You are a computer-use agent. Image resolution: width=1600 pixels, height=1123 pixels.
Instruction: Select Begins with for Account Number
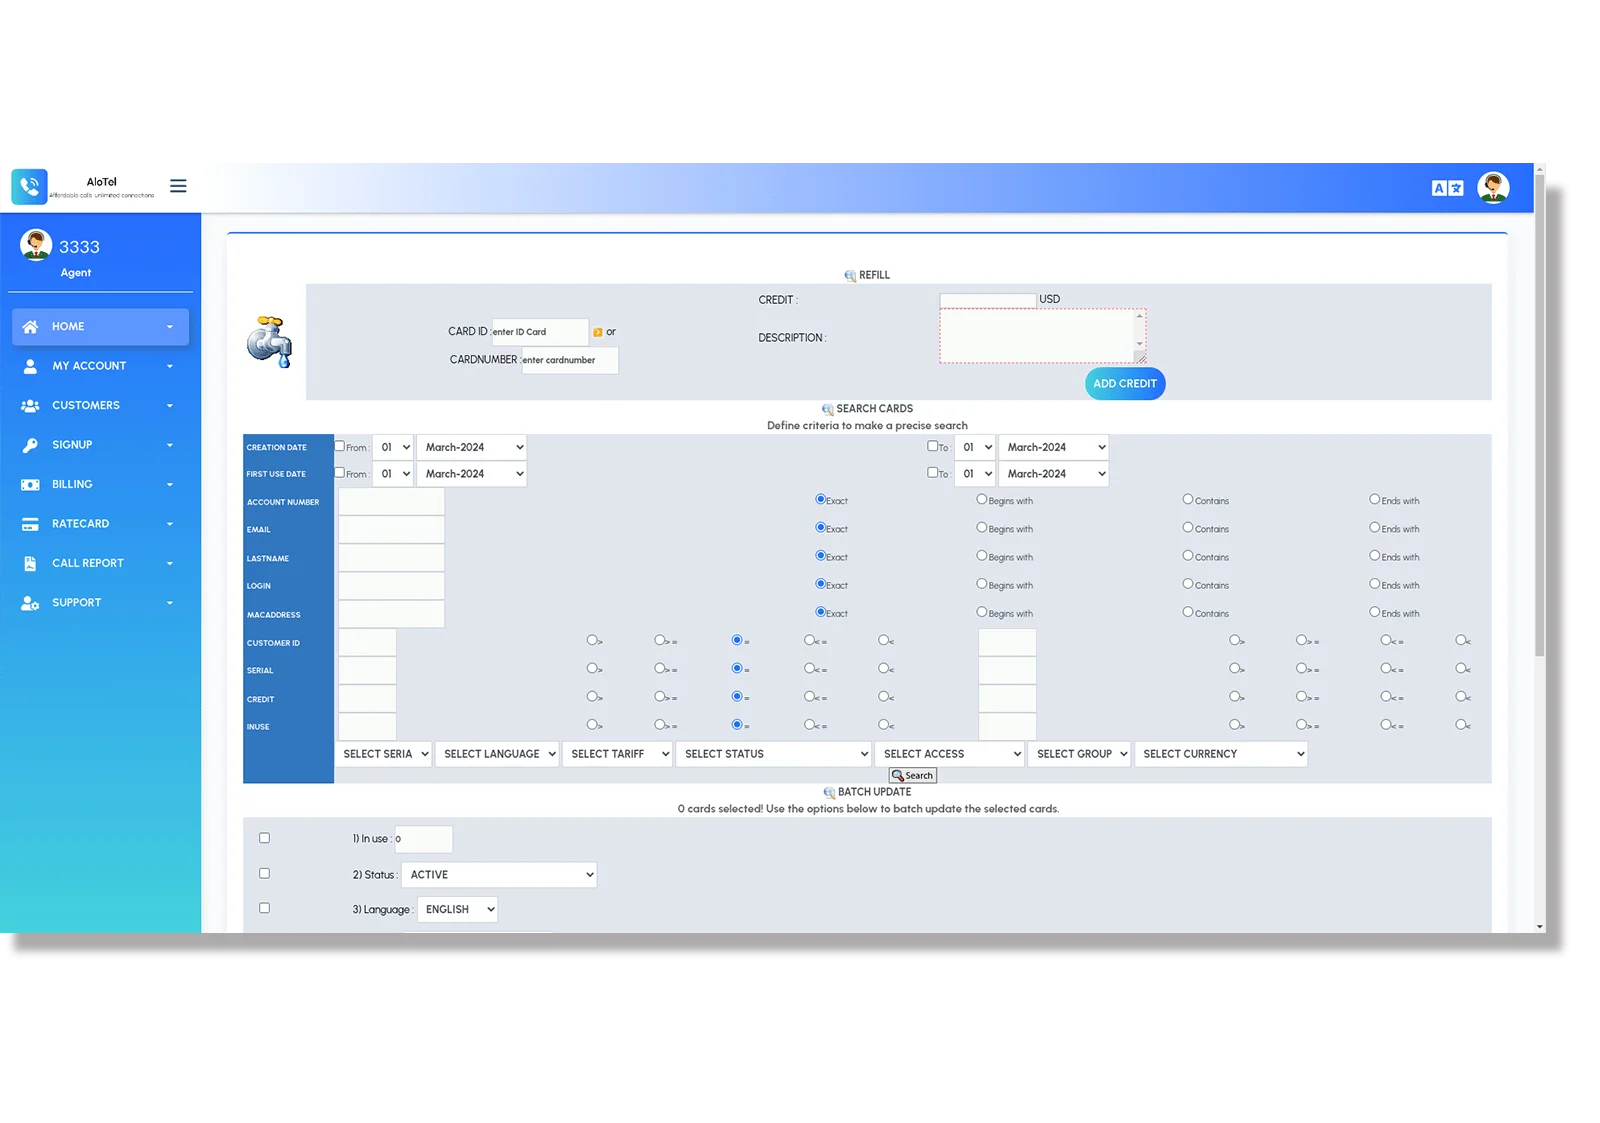coord(982,500)
